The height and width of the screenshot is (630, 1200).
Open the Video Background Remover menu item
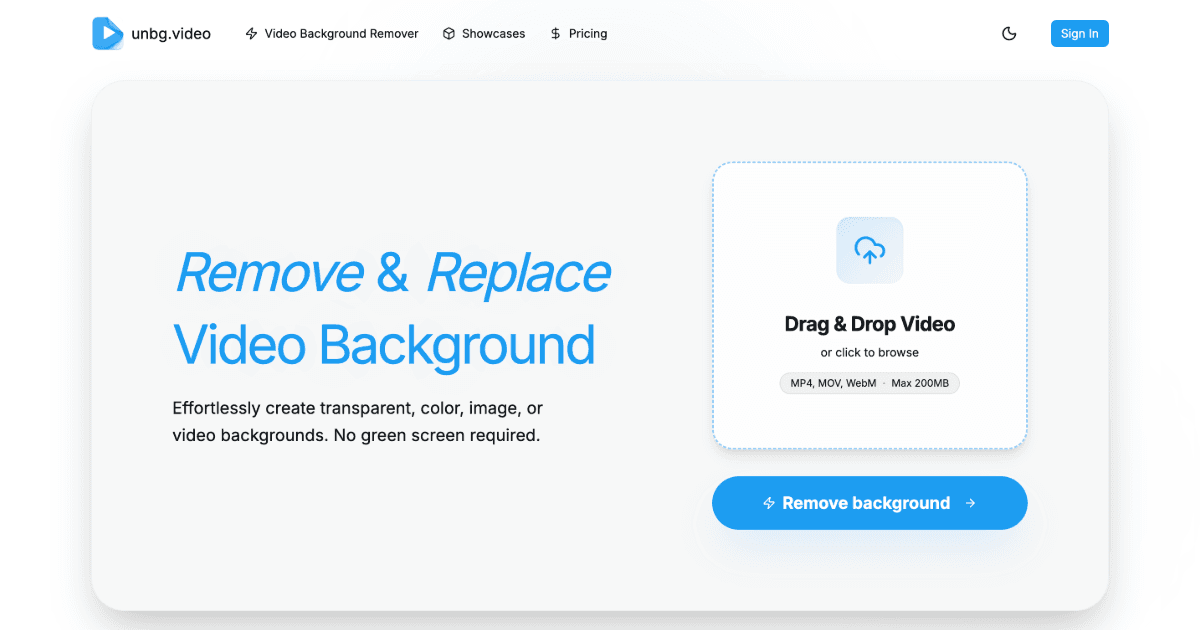(331, 34)
